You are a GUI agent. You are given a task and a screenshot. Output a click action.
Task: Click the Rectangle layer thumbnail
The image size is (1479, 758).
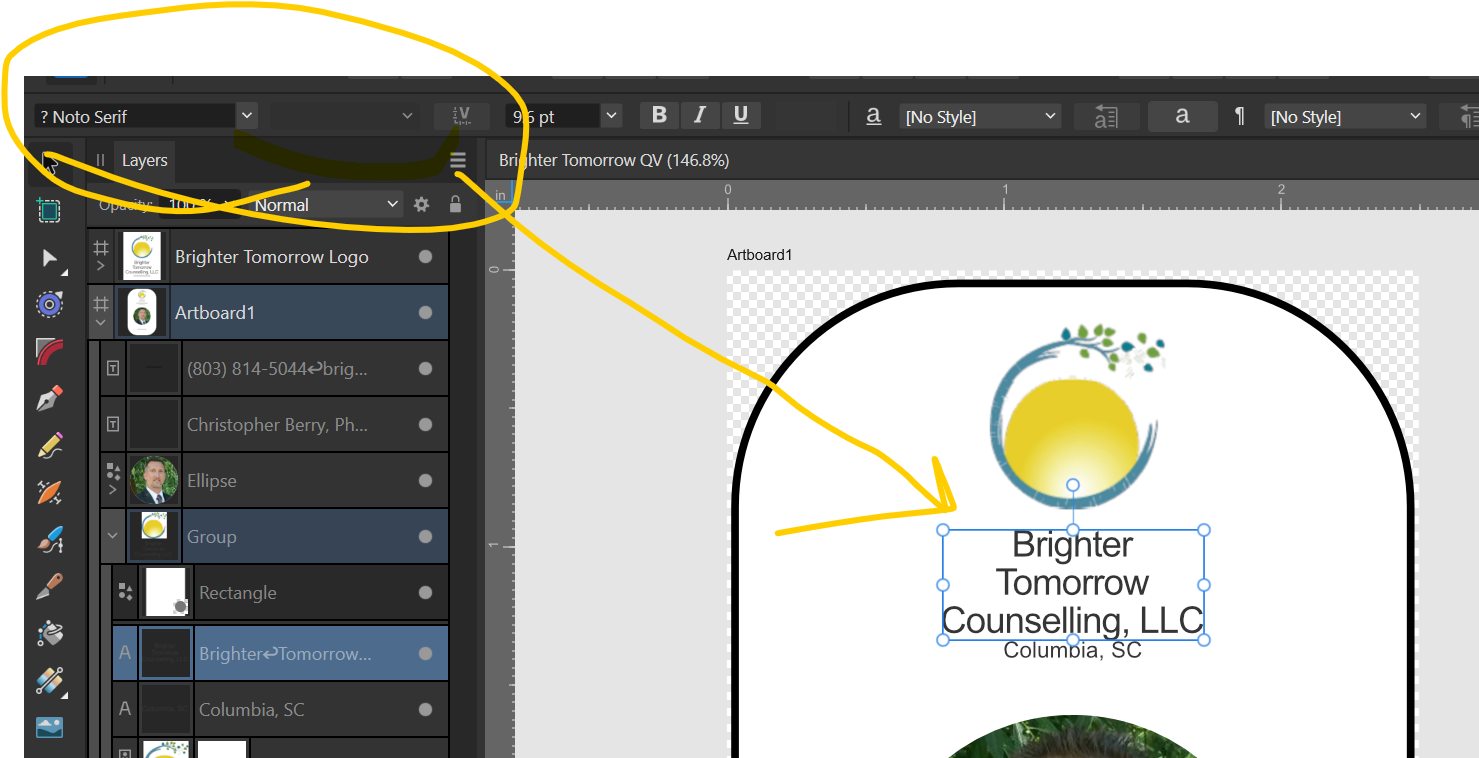(x=166, y=593)
